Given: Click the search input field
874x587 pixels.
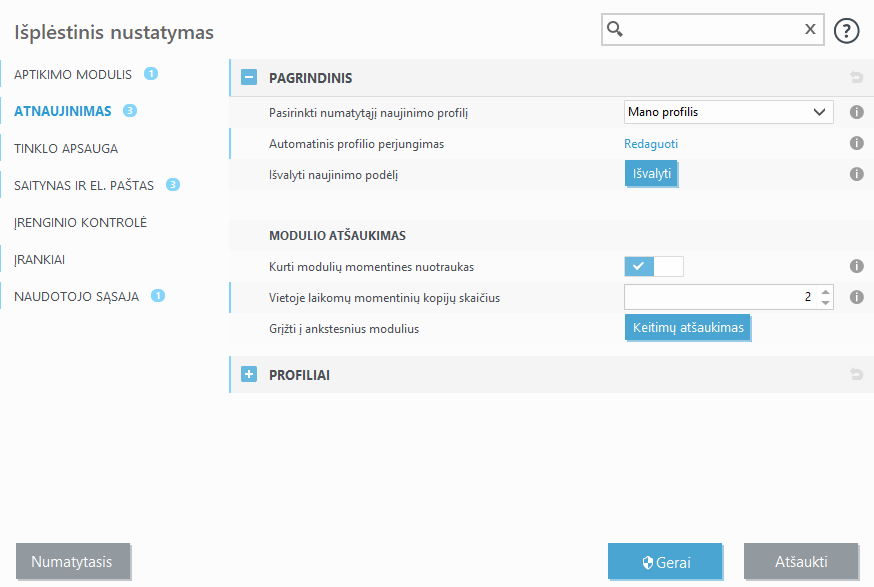Looking at the screenshot, I should 710,30.
